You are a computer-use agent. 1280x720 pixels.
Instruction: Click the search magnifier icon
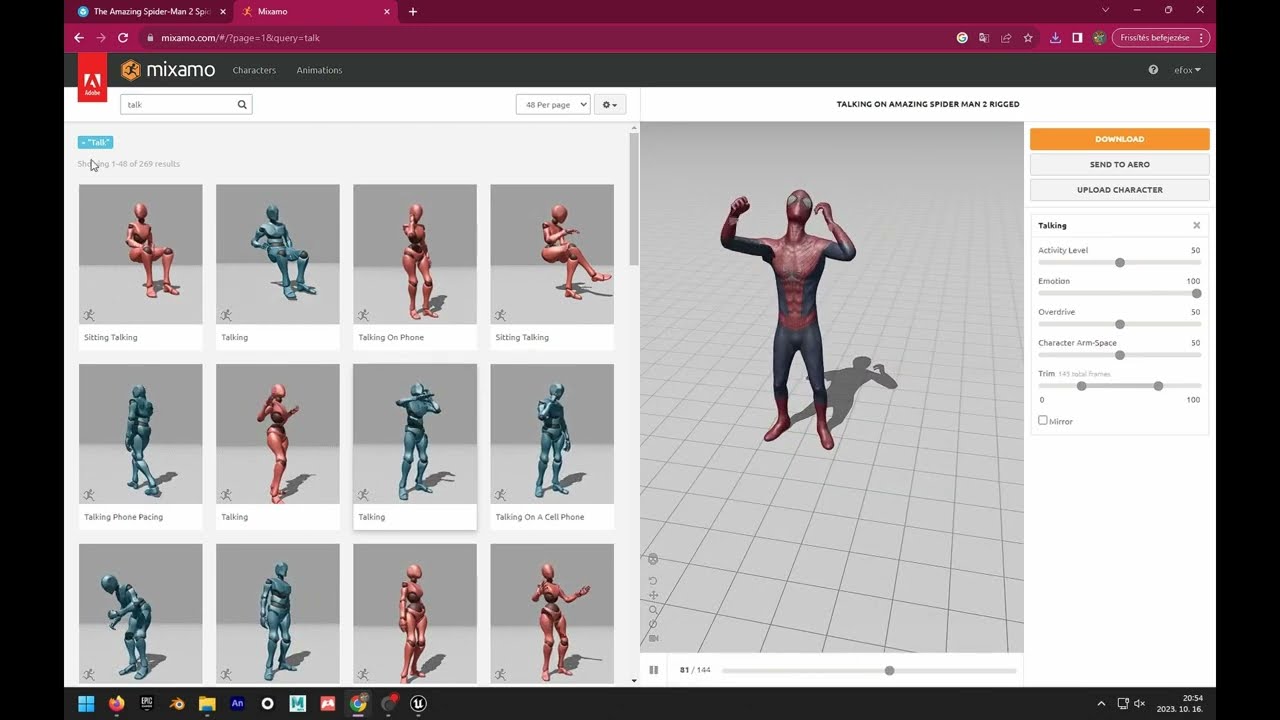click(242, 104)
